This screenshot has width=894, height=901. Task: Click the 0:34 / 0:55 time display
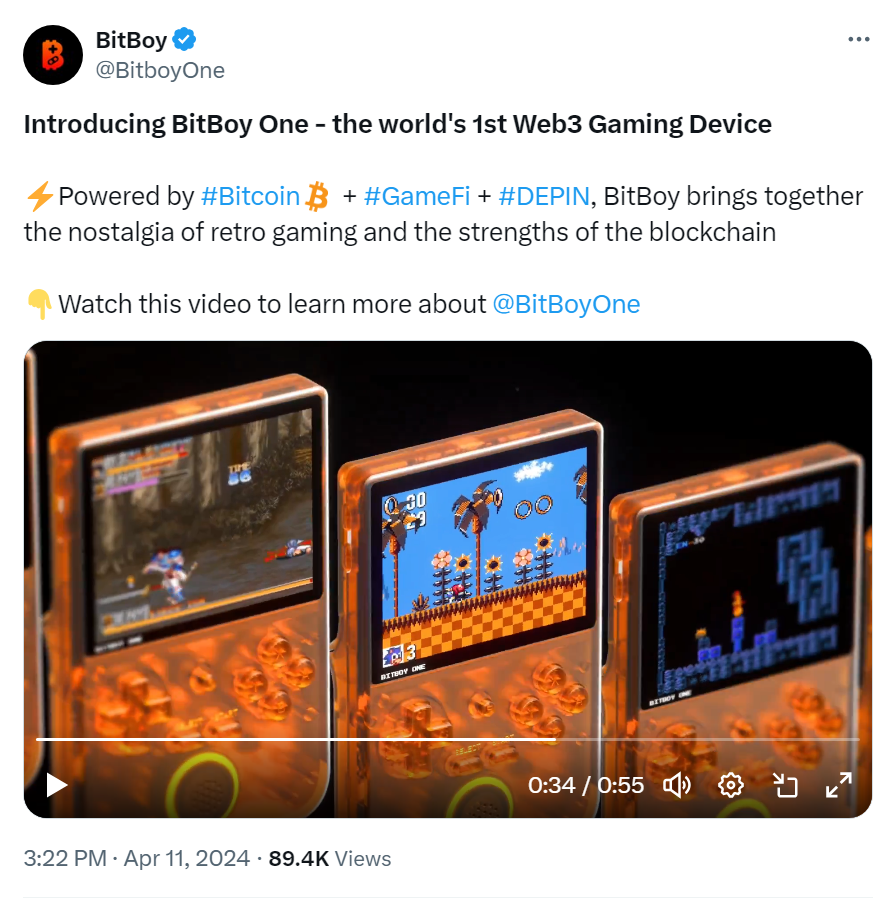(x=586, y=785)
